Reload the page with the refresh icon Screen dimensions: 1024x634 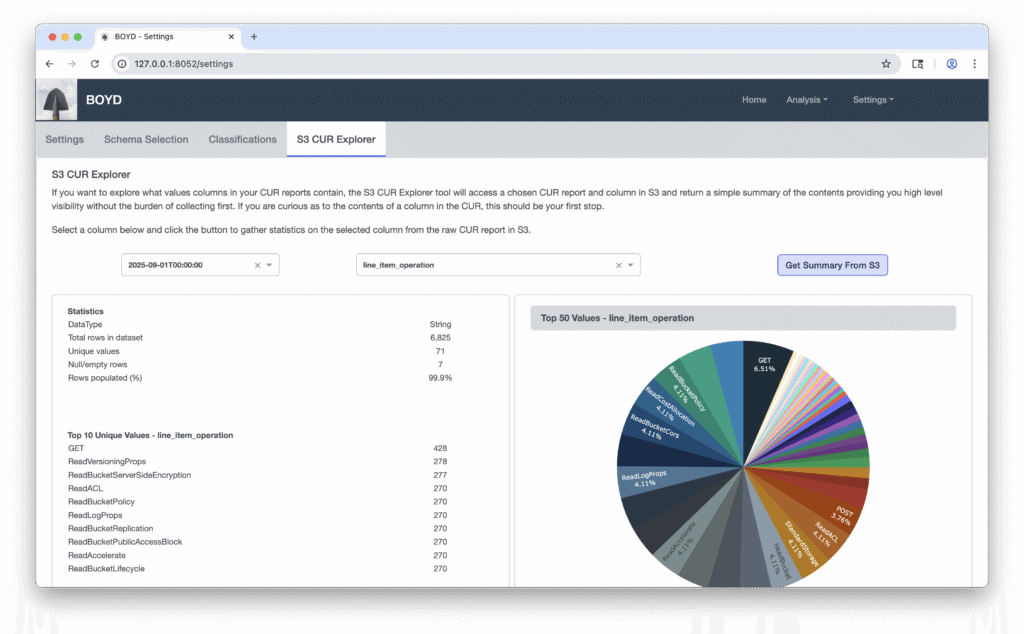(94, 64)
